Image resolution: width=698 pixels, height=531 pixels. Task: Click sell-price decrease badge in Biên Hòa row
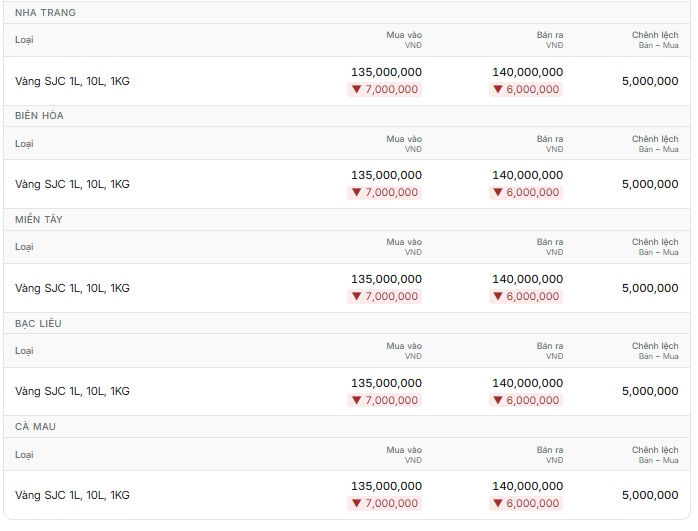526,193
